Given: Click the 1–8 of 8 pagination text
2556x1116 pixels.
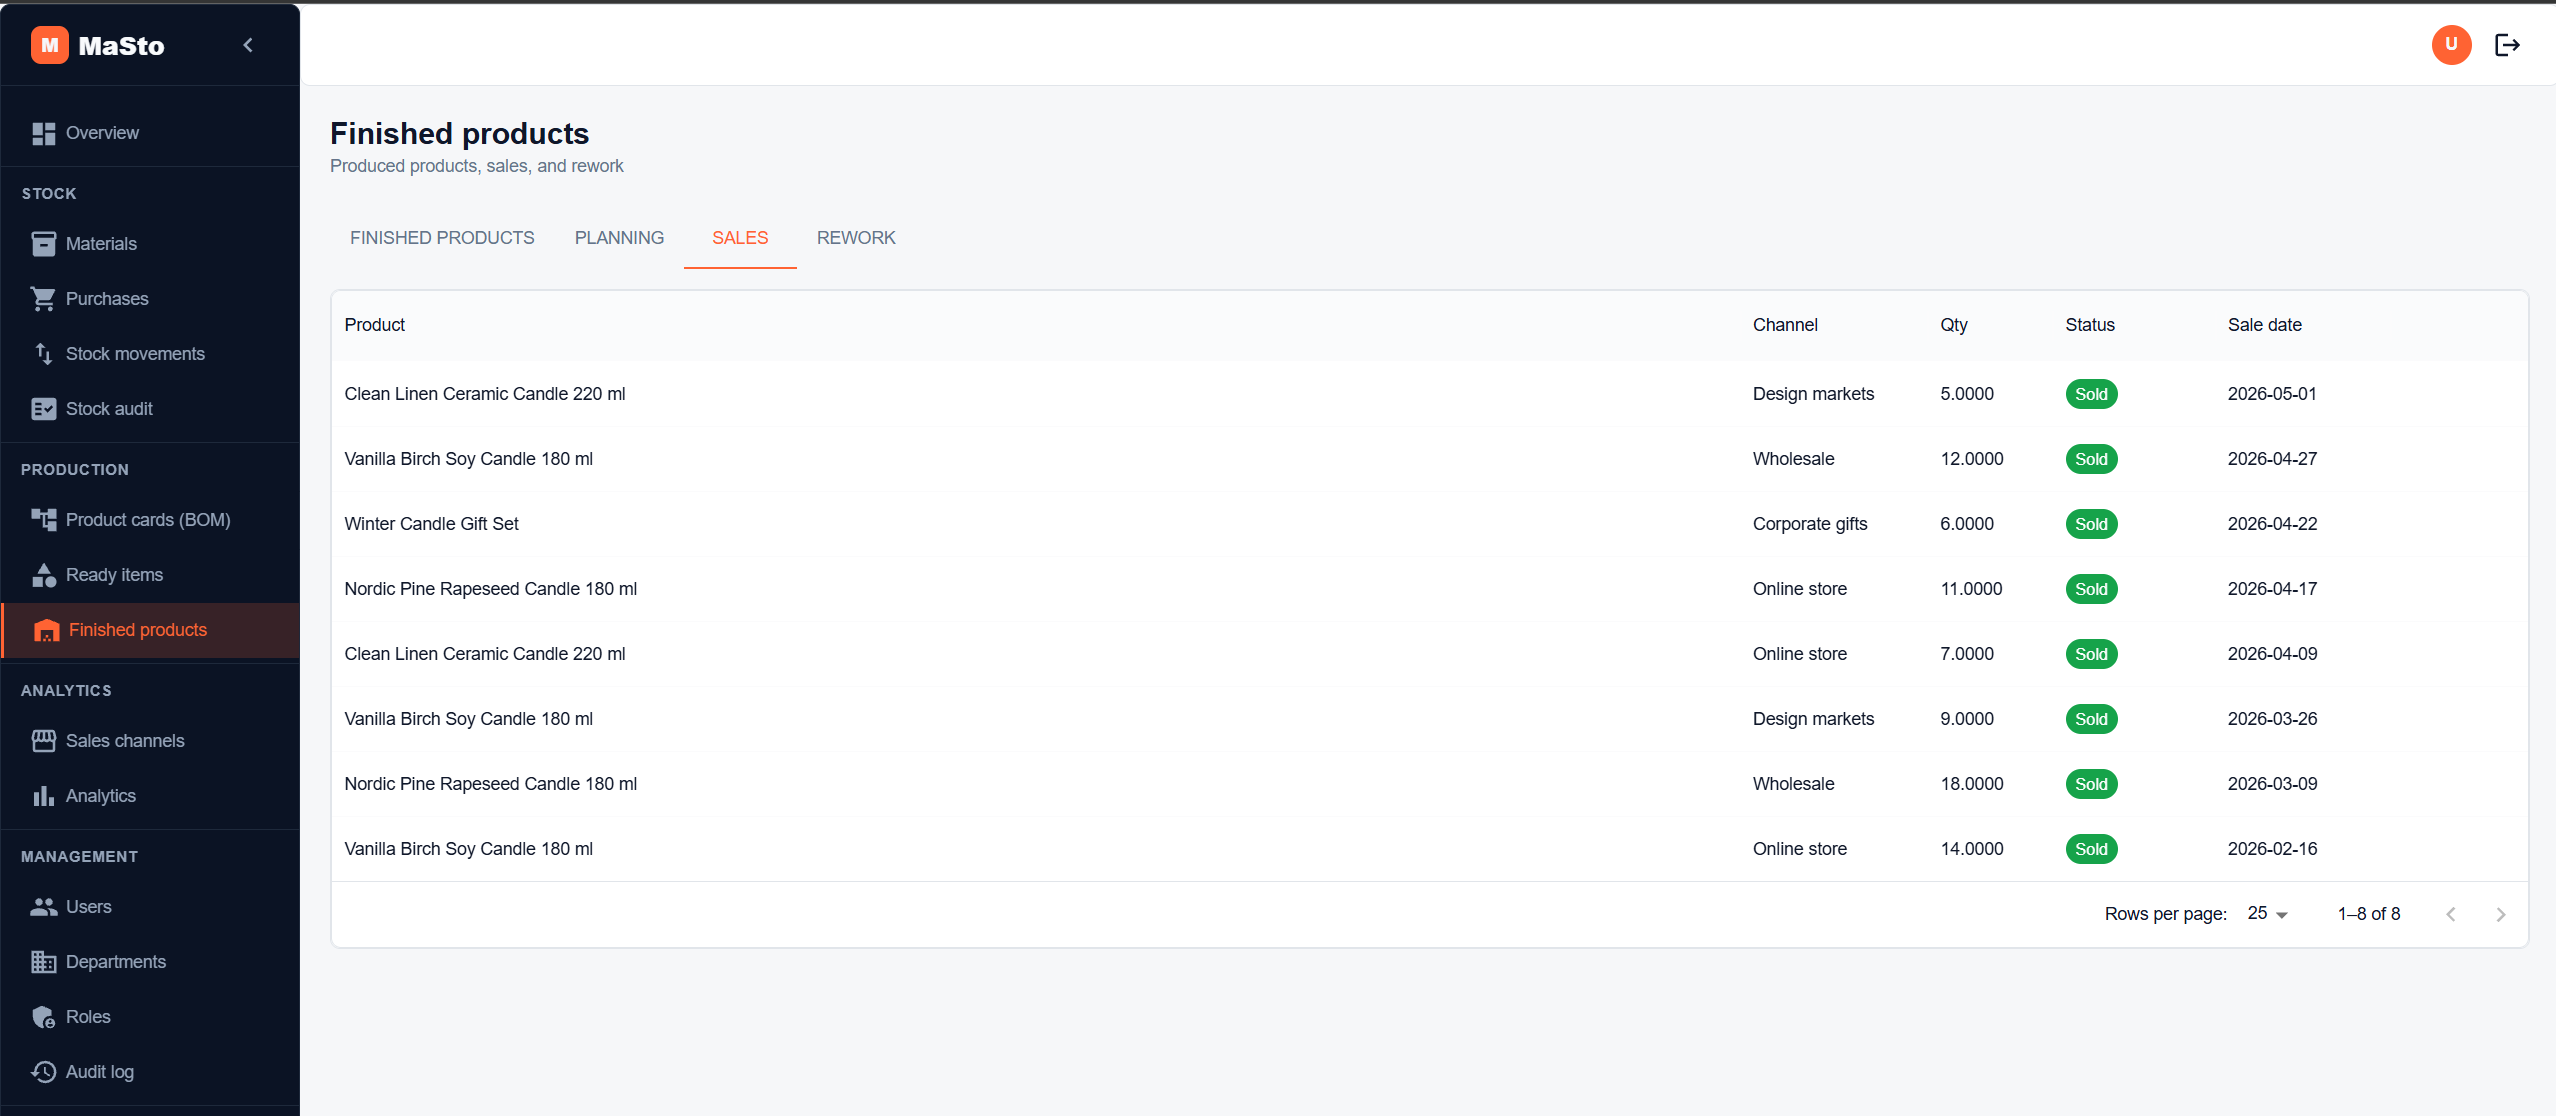Looking at the screenshot, I should coord(2368,914).
